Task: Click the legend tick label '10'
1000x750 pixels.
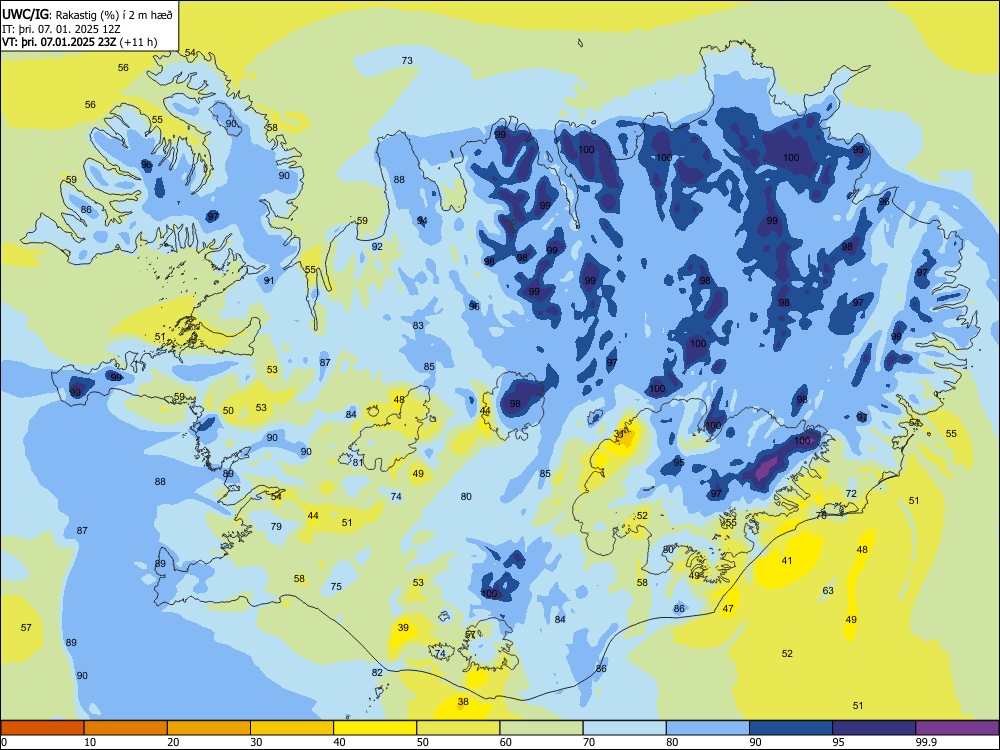Action: 91,742
